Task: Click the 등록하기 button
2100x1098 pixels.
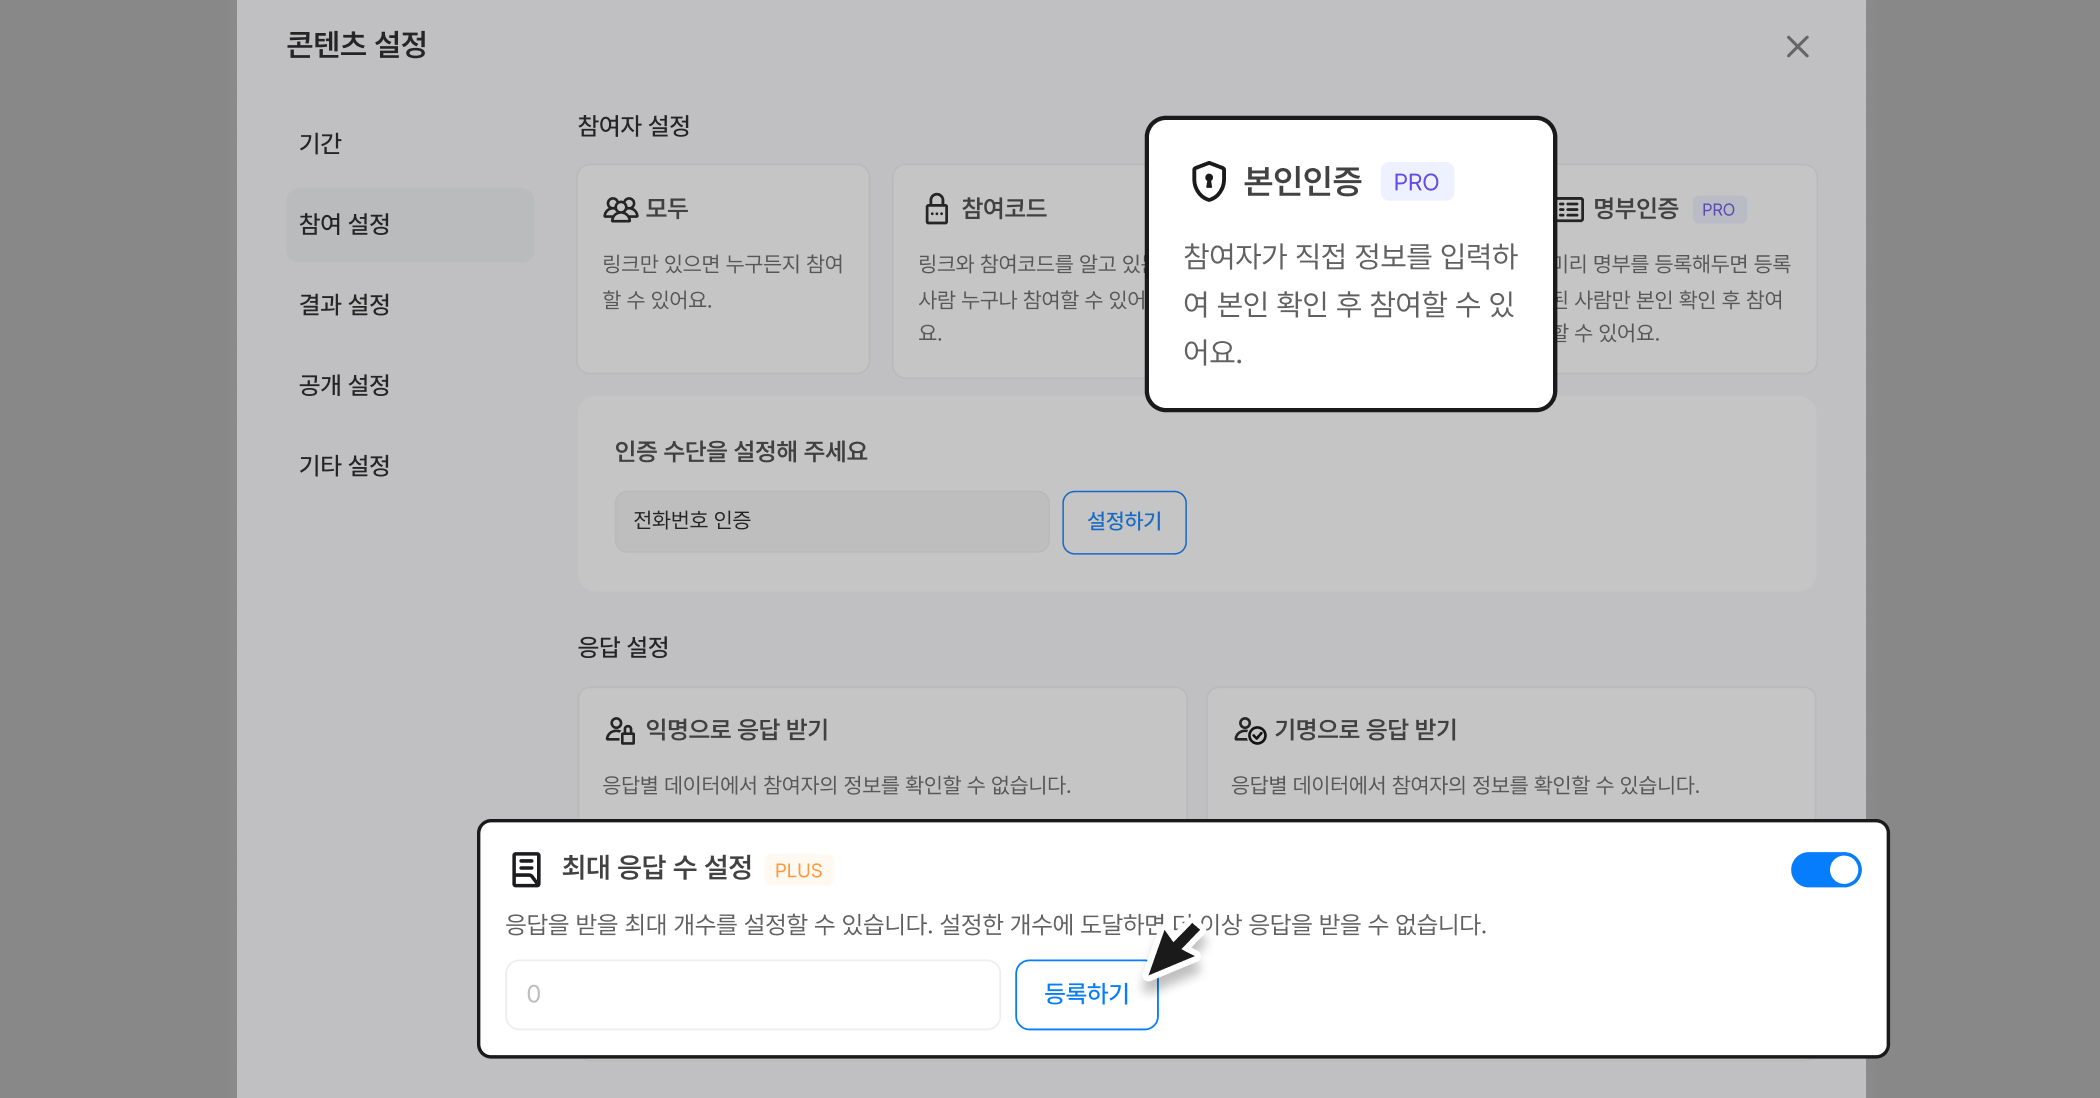Action: [1086, 994]
